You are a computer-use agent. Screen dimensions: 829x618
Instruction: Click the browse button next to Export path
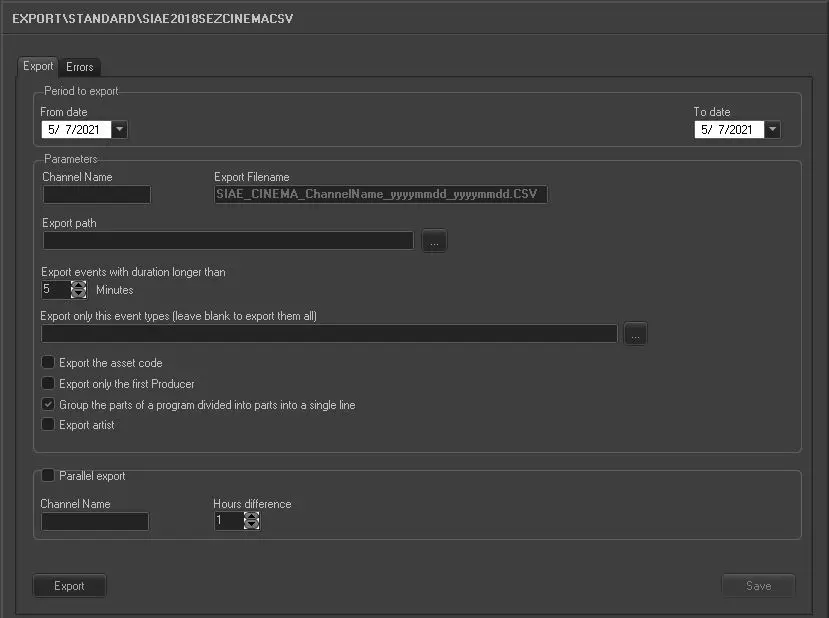click(x=434, y=241)
